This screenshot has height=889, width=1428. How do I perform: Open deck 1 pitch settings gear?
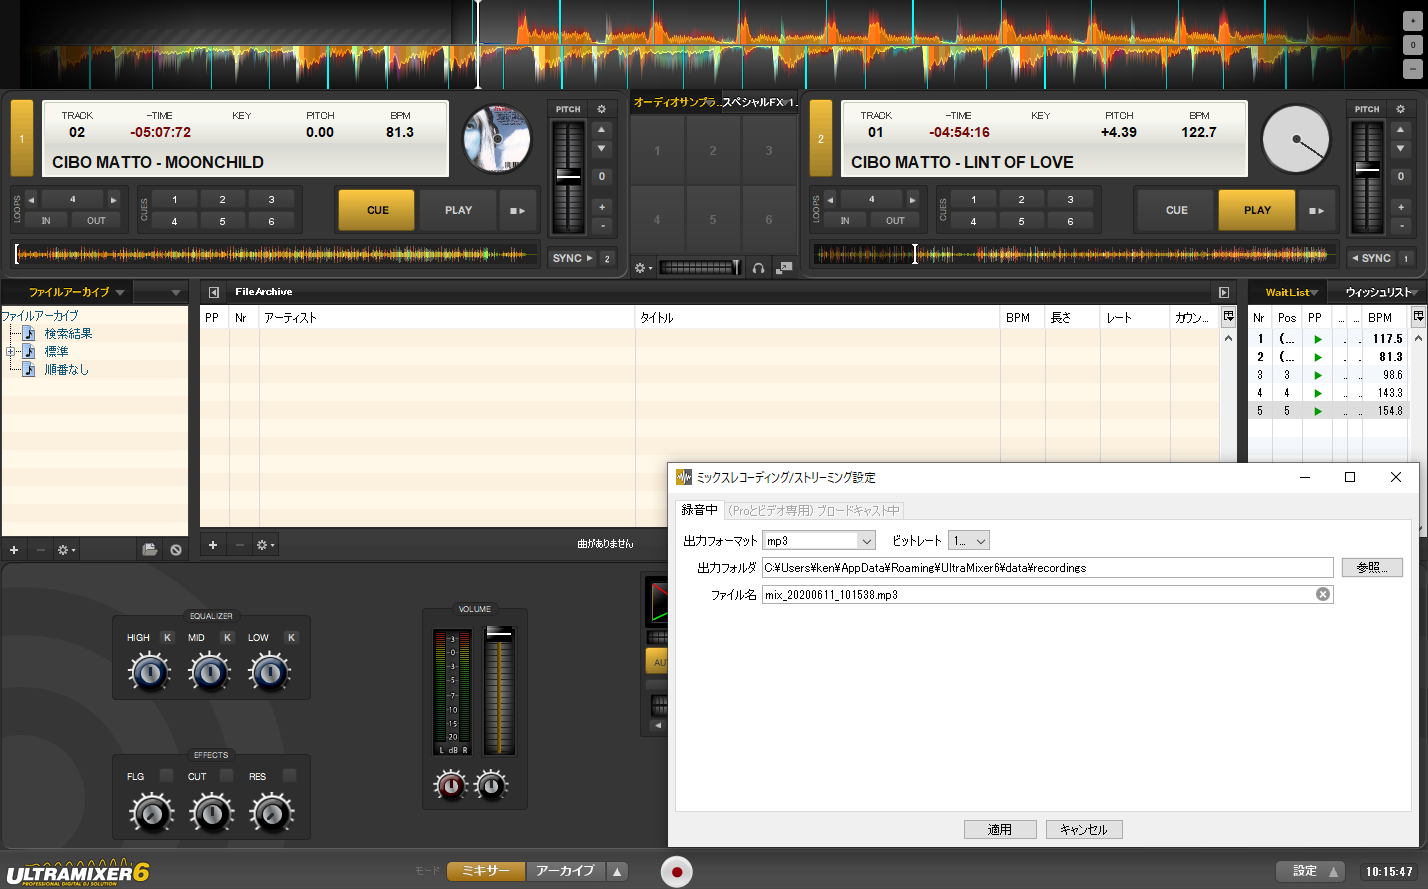(x=601, y=109)
